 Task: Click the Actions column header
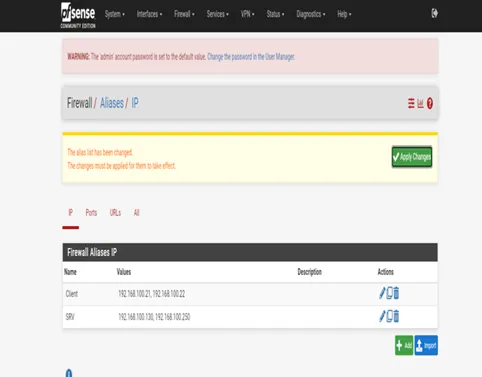pos(386,272)
